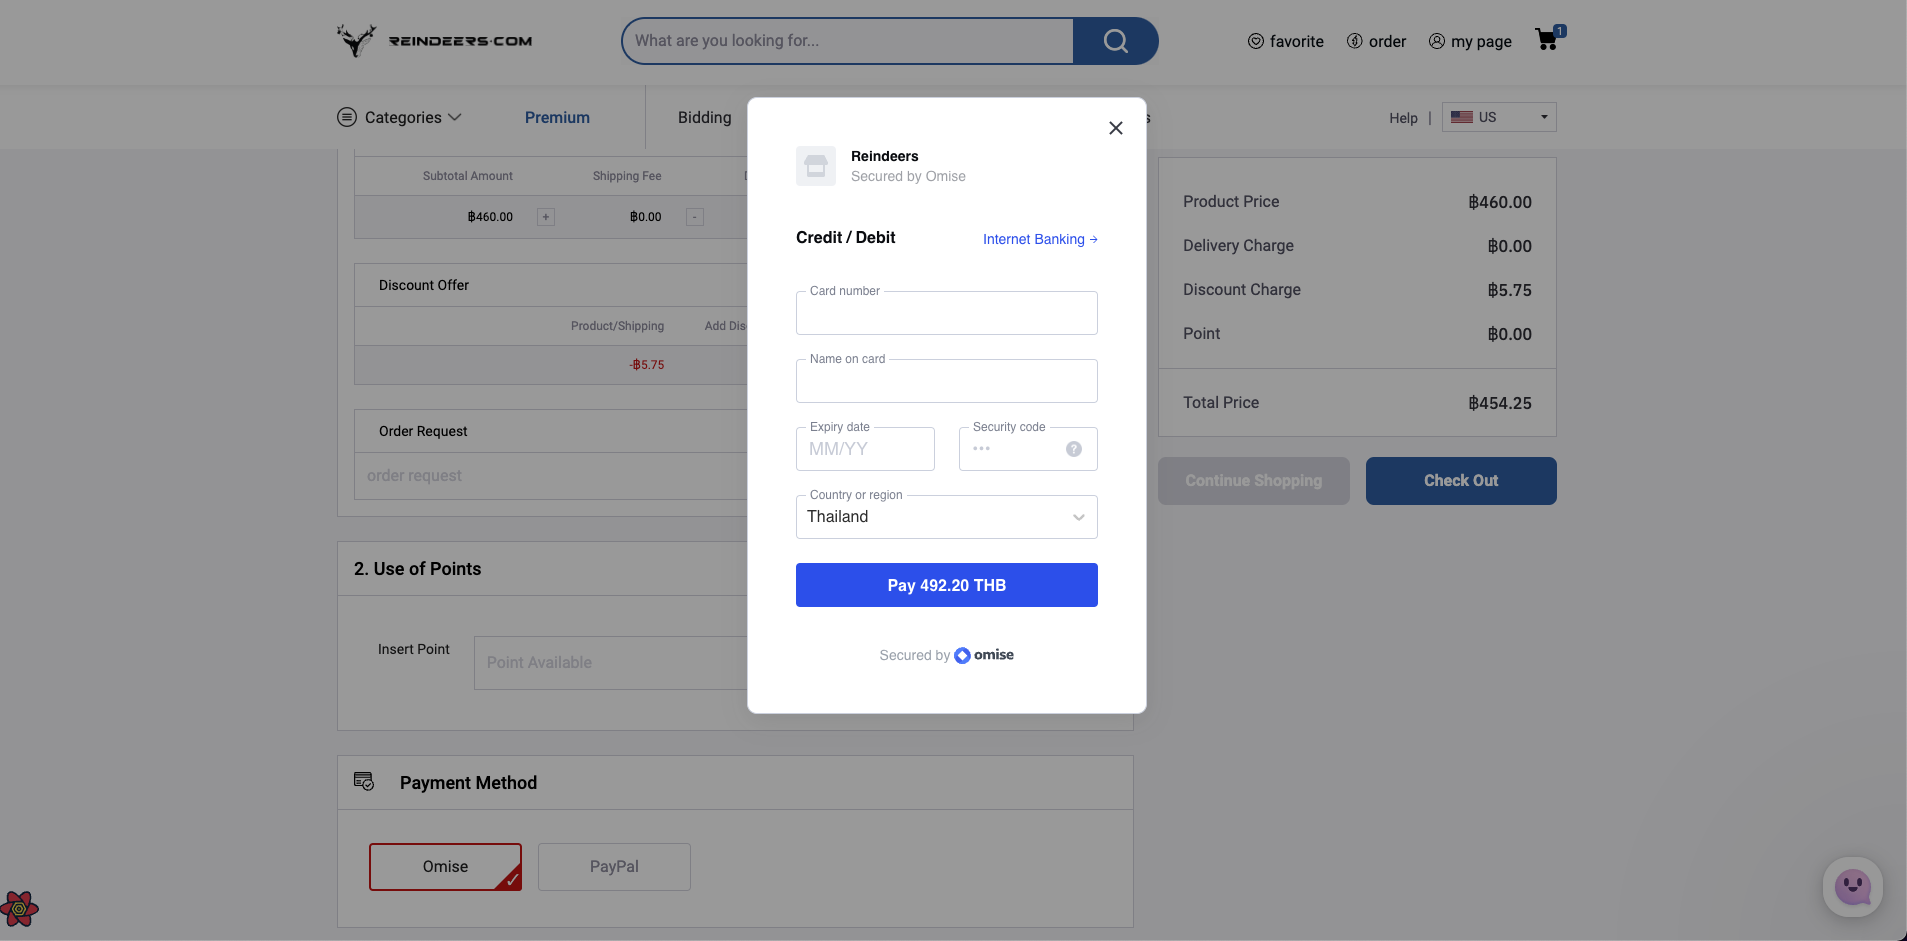The width and height of the screenshot is (1907, 941).
Task: Open the favorite heart link
Action: pyautogui.click(x=1285, y=41)
